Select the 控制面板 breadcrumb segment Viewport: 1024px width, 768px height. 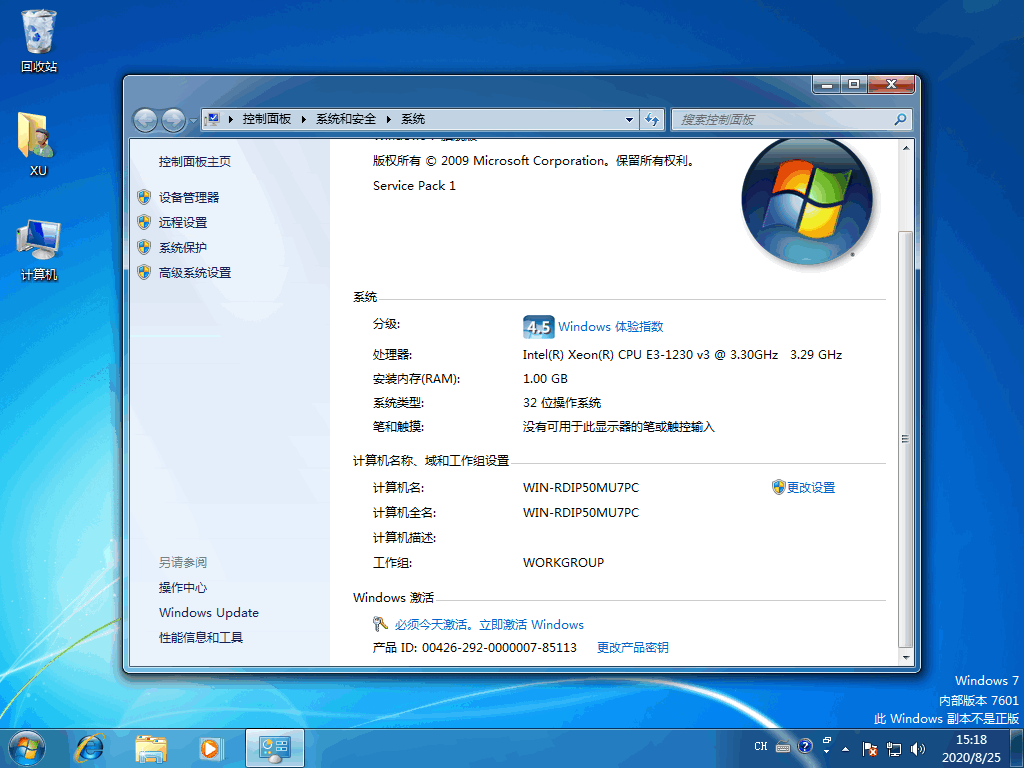click(x=266, y=119)
